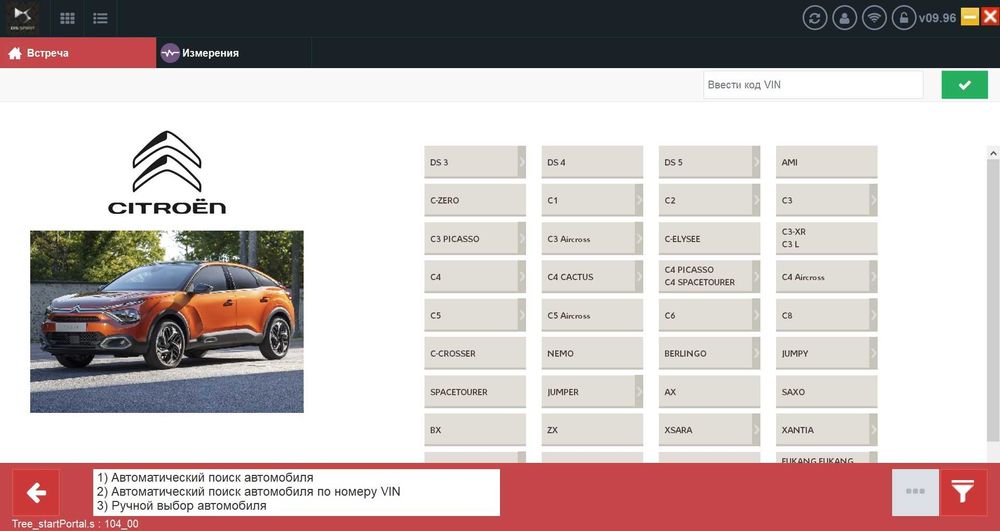Select the XSARA model
1000x531 pixels.
(x=709, y=430)
